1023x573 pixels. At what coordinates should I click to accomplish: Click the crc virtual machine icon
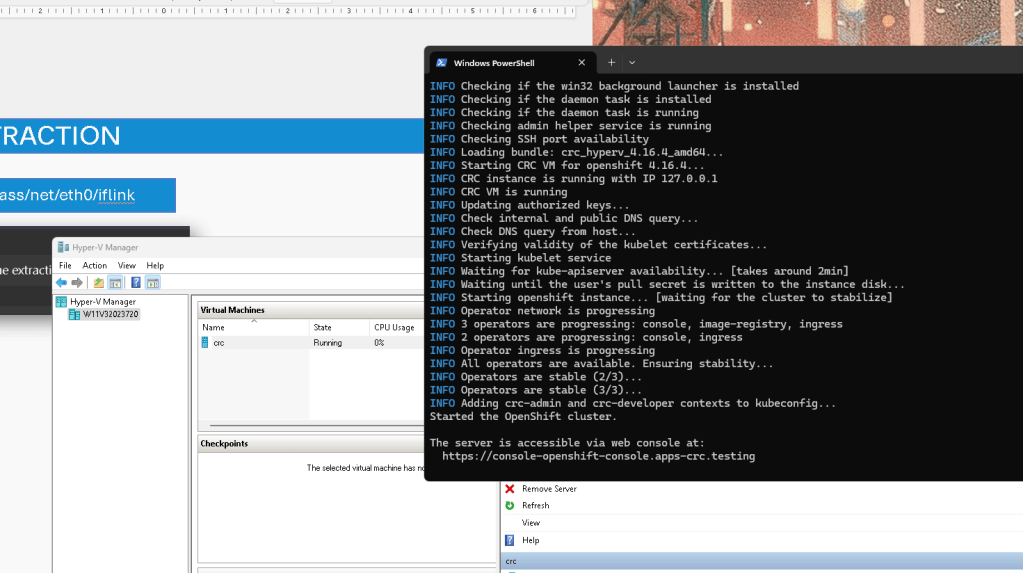pyautogui.click(x=205, y=343)
